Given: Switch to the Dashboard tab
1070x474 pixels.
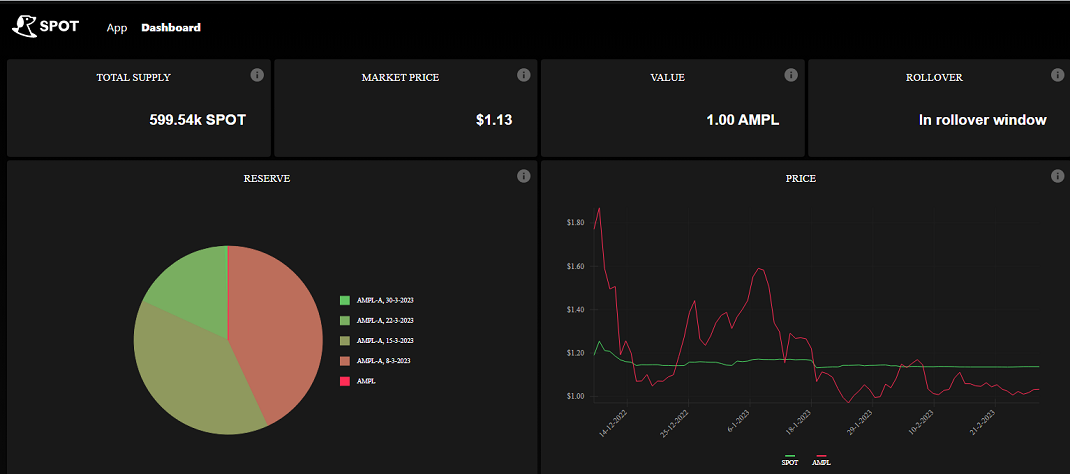Looking at the screenshot, I should click(171, 28).
